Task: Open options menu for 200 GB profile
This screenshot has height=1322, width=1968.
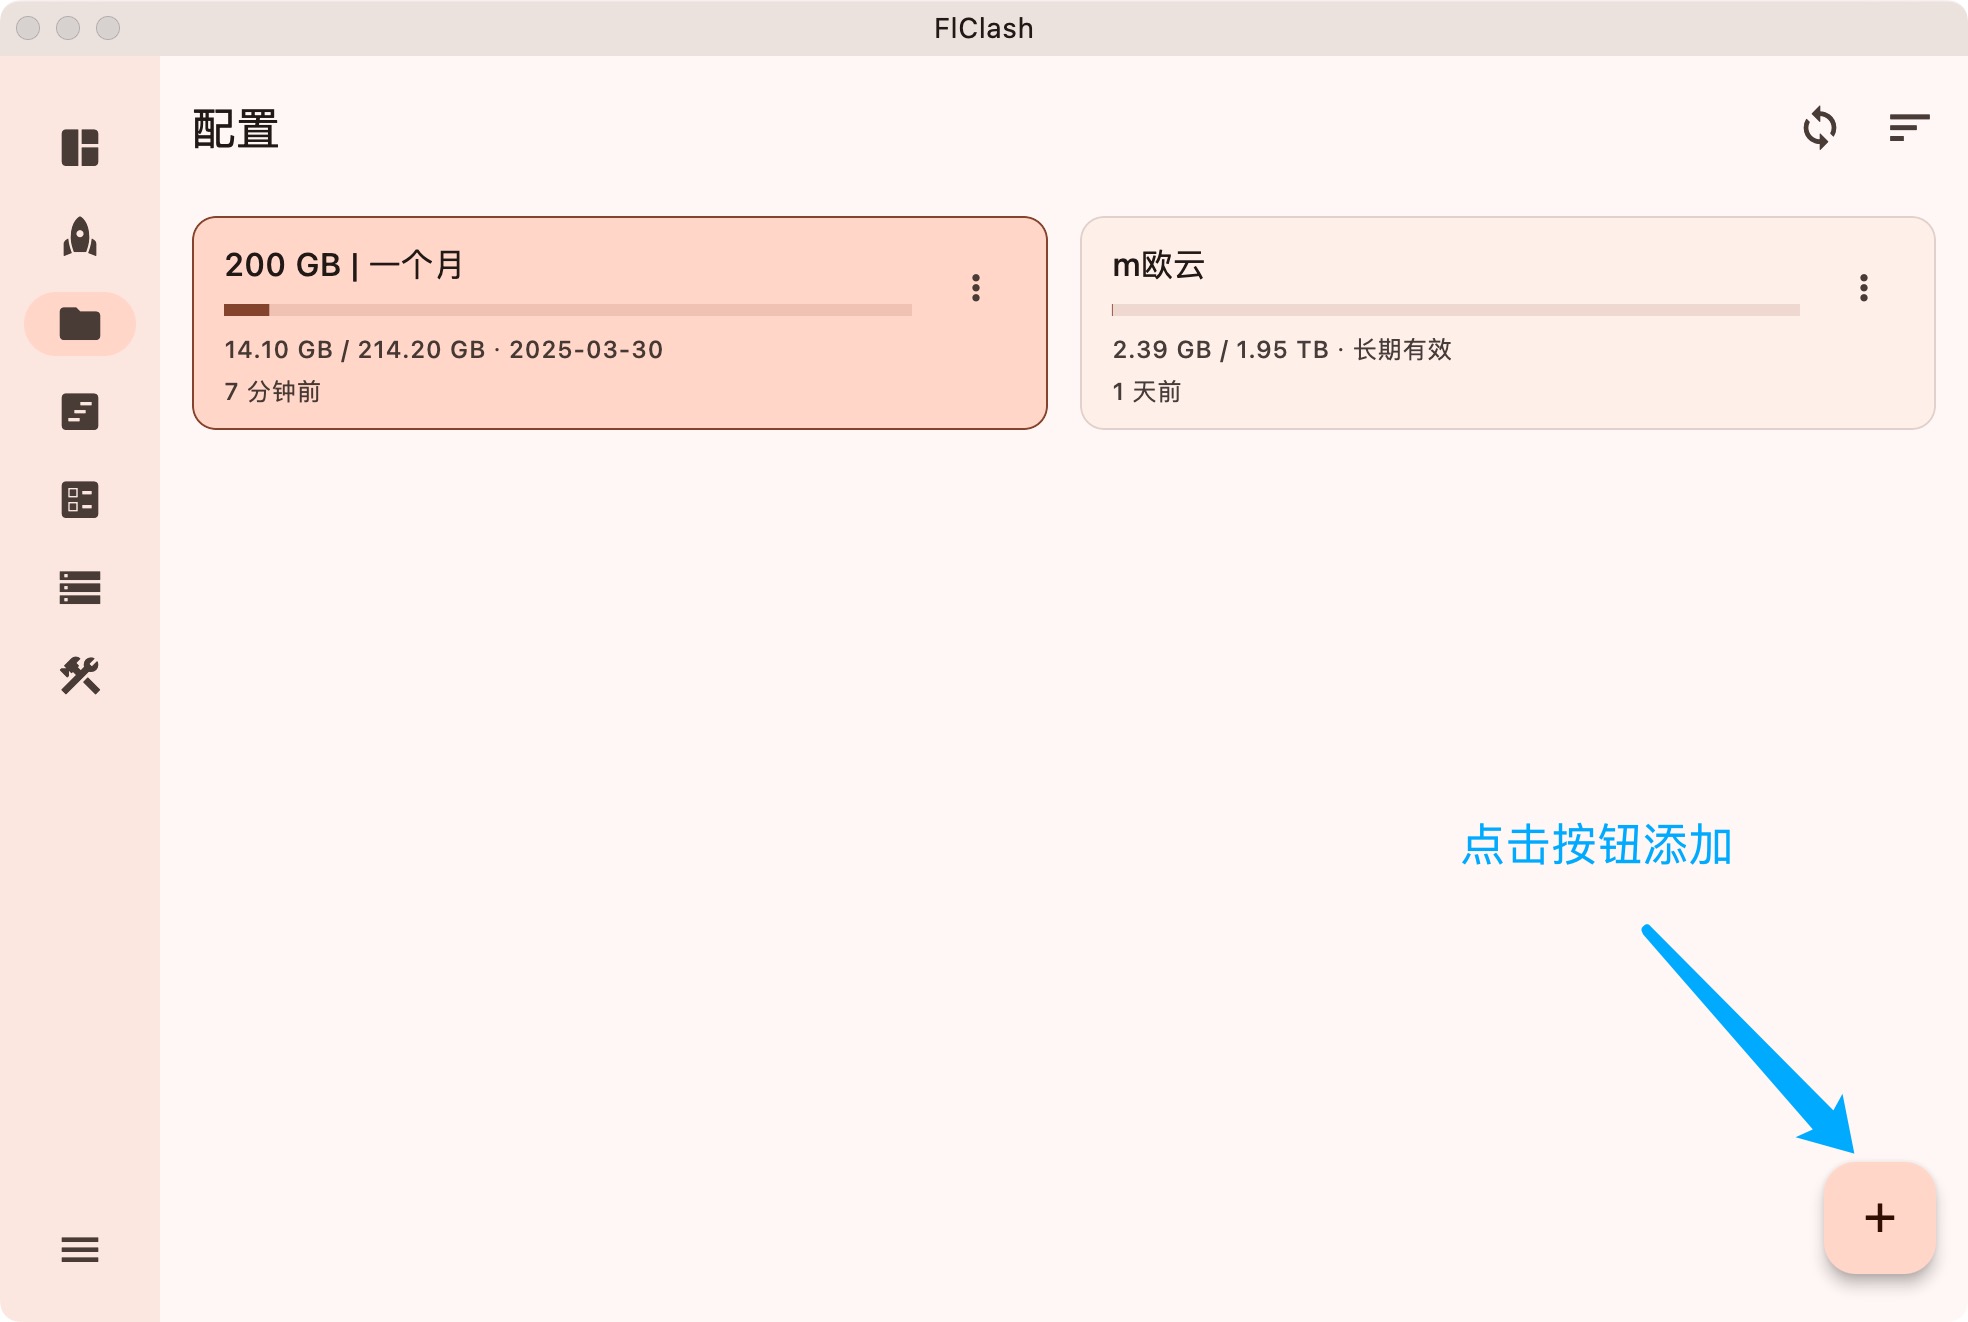Action: point(976,288)
